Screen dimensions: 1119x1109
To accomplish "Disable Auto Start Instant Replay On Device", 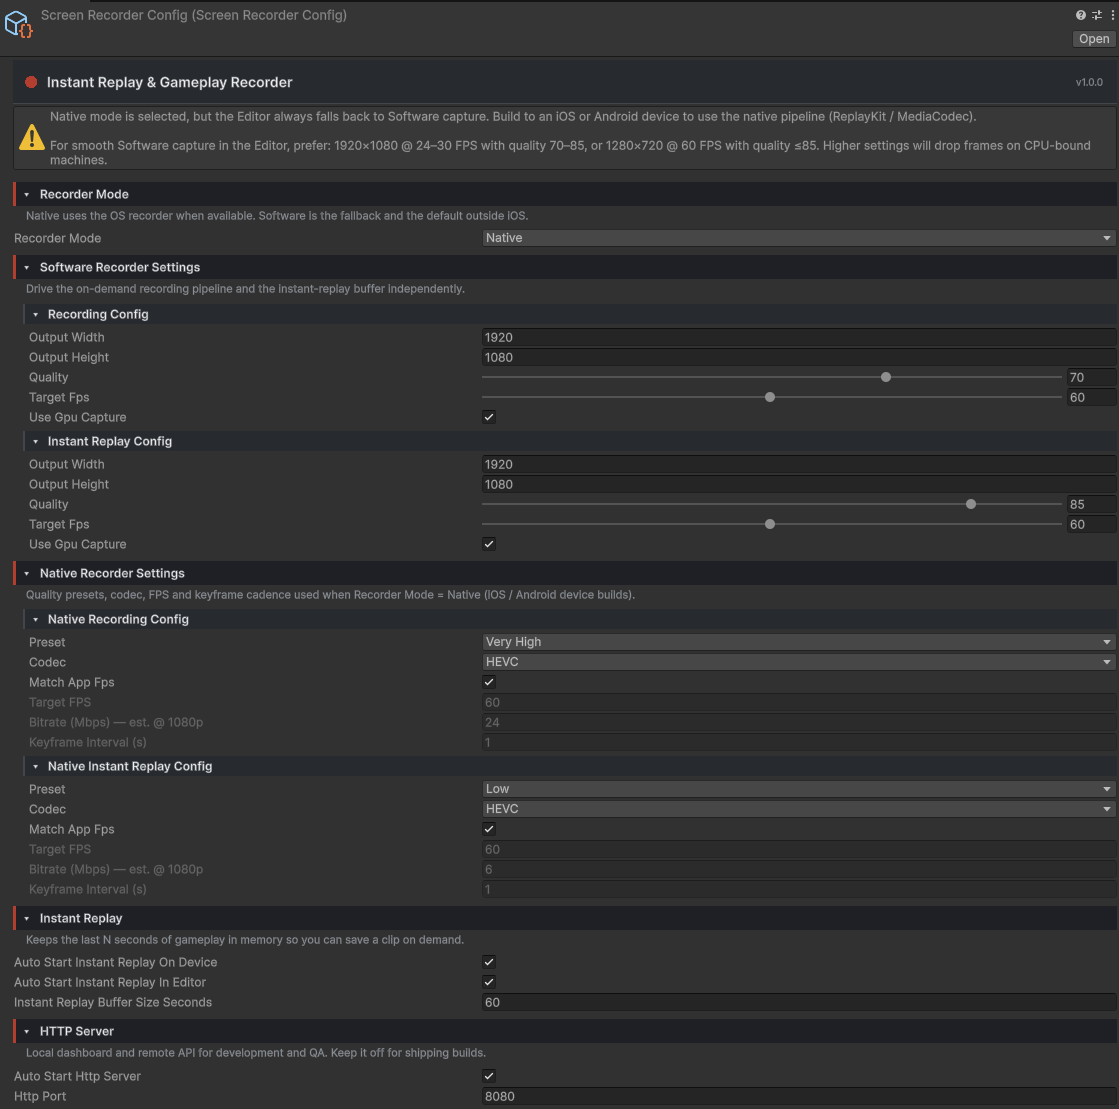I will pyautogui.click(x=489, y=962).
